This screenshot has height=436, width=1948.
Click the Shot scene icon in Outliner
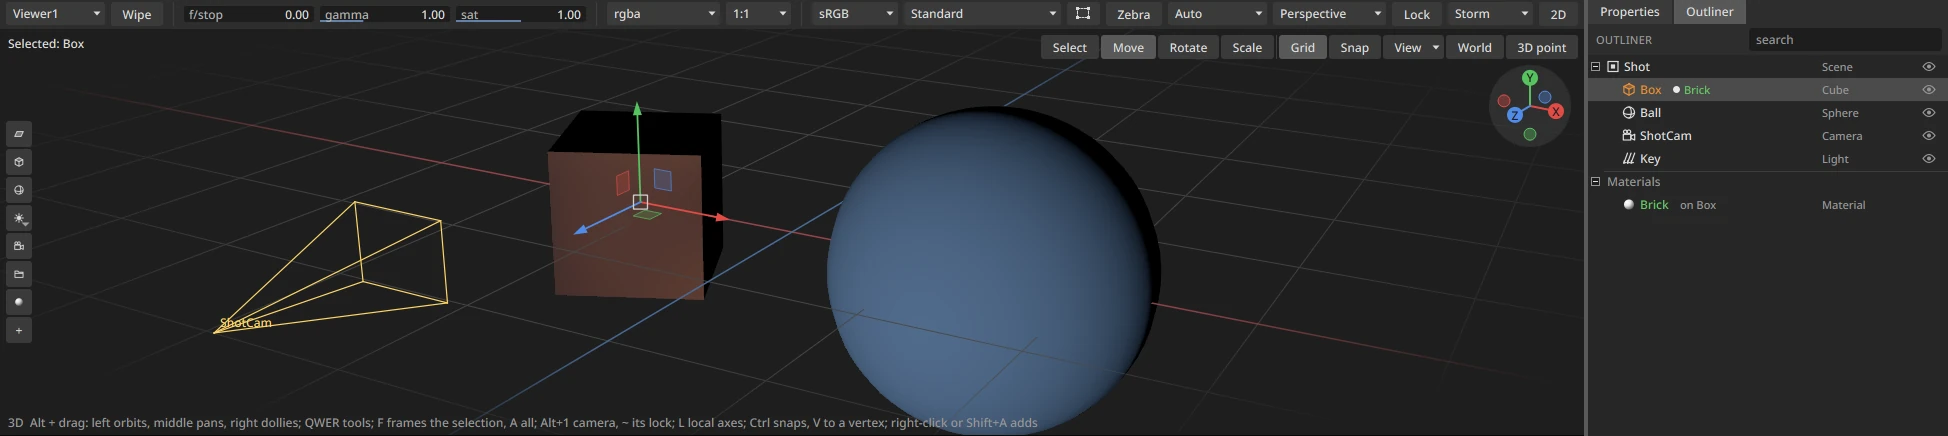[1613, 67]
